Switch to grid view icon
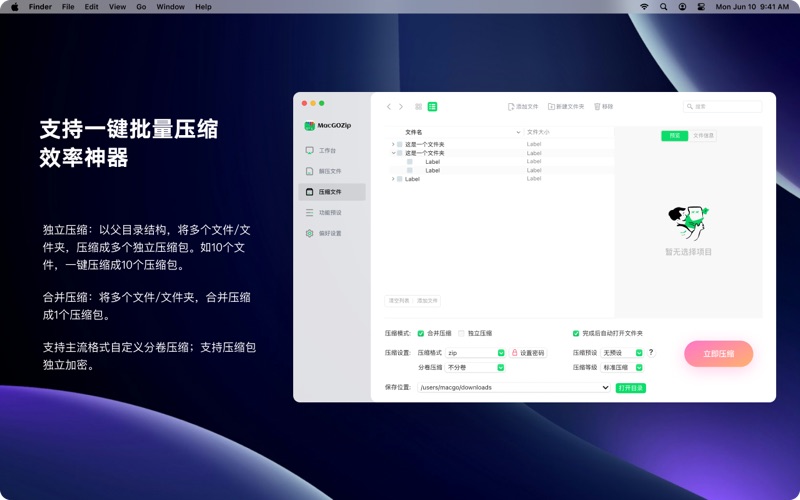The width and height of the screenshot is (800, 500). [418, 107]
